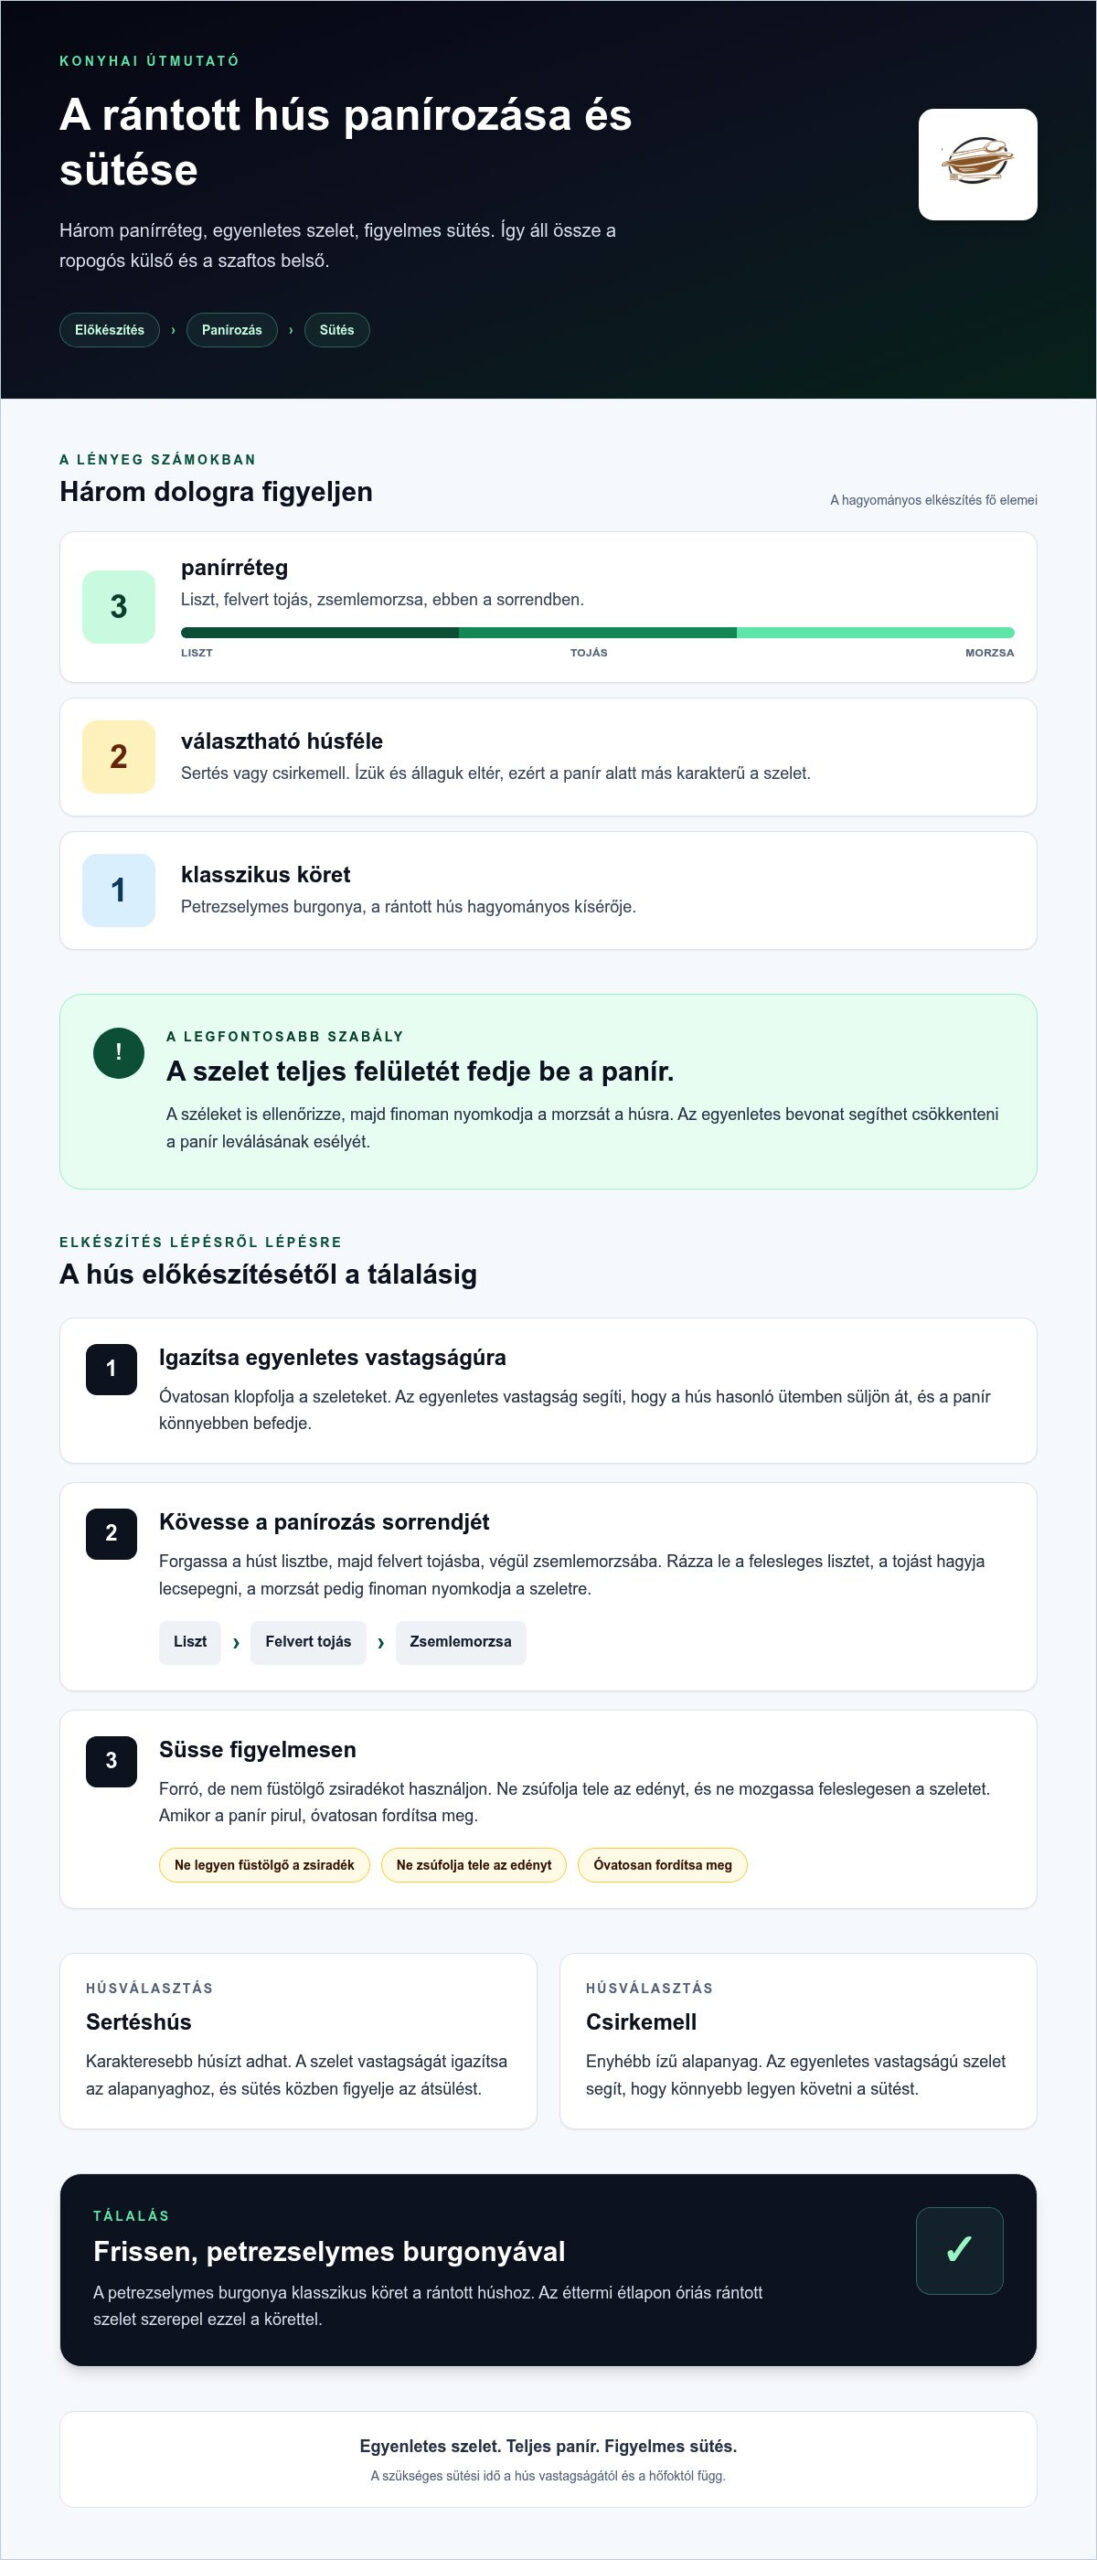1097x2560 pixels.
Task: Click the schnitzel dish logo image
Action: (977, 164)
